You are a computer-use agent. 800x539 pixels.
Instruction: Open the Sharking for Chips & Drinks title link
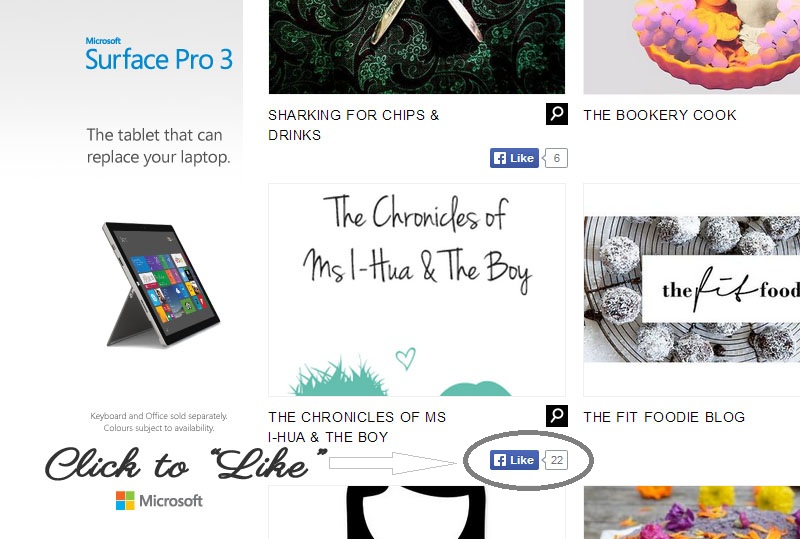tap(354, 125)
